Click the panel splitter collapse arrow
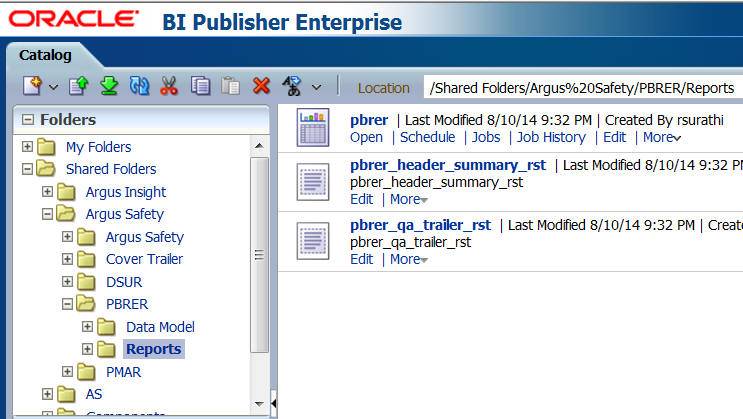The image size is (743, 419). [x=273, y=403]
